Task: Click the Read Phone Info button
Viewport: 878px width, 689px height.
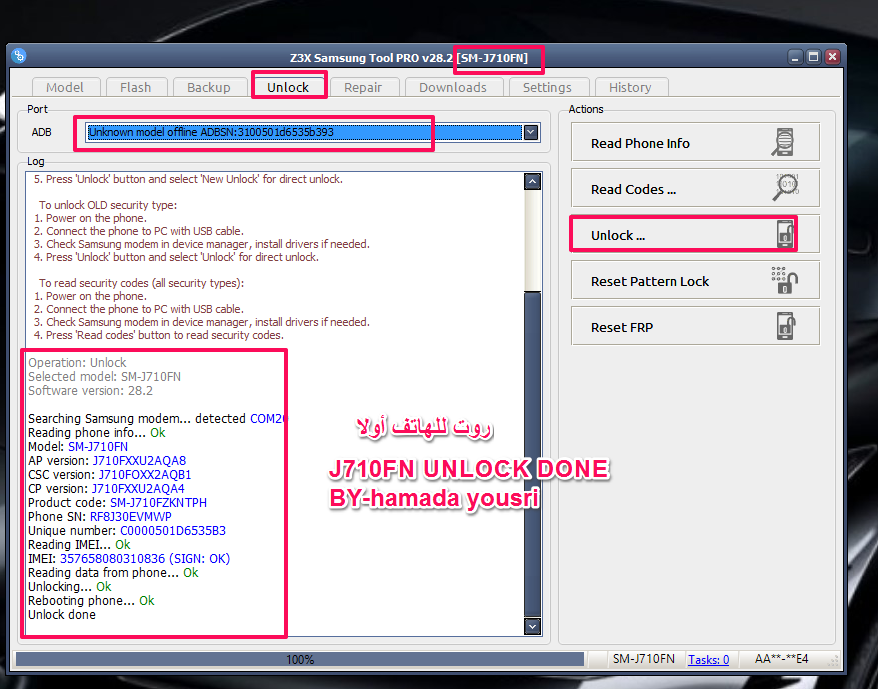Action: [695, 142]
